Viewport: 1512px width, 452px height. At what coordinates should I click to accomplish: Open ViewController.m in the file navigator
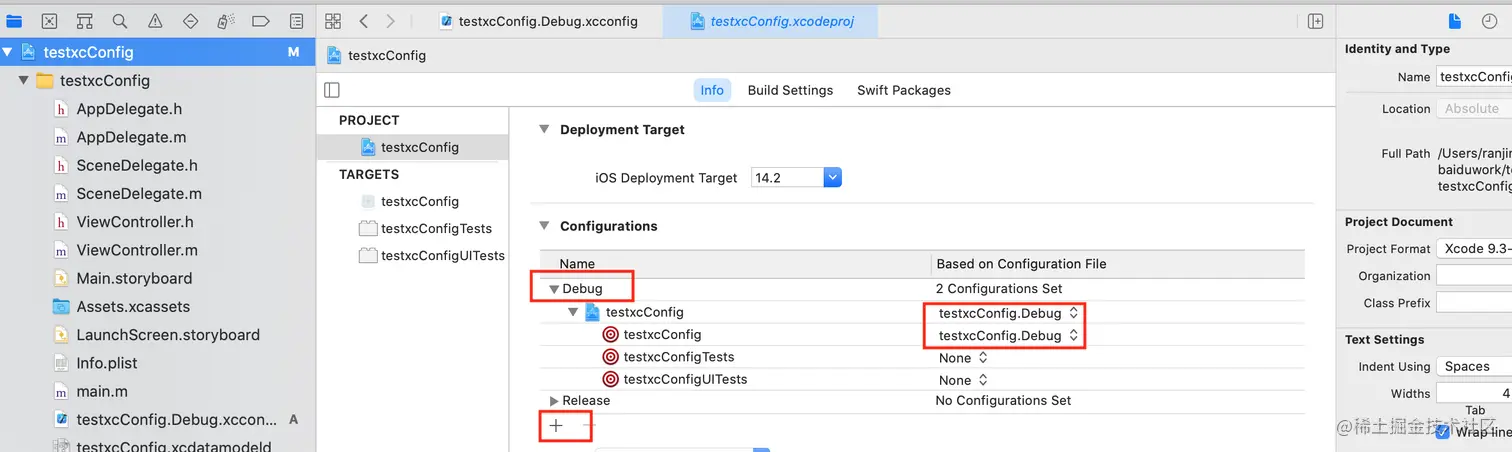click(x=137, y=250)
